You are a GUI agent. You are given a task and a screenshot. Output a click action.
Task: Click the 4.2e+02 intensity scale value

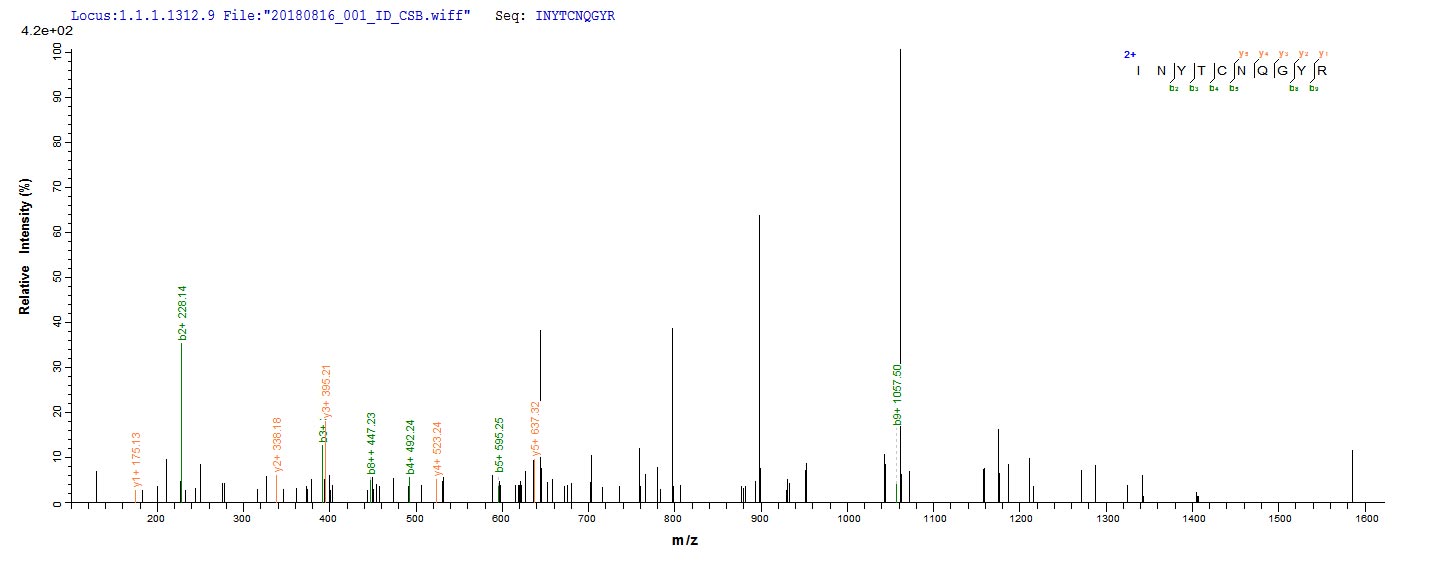[x=42, y=32]
